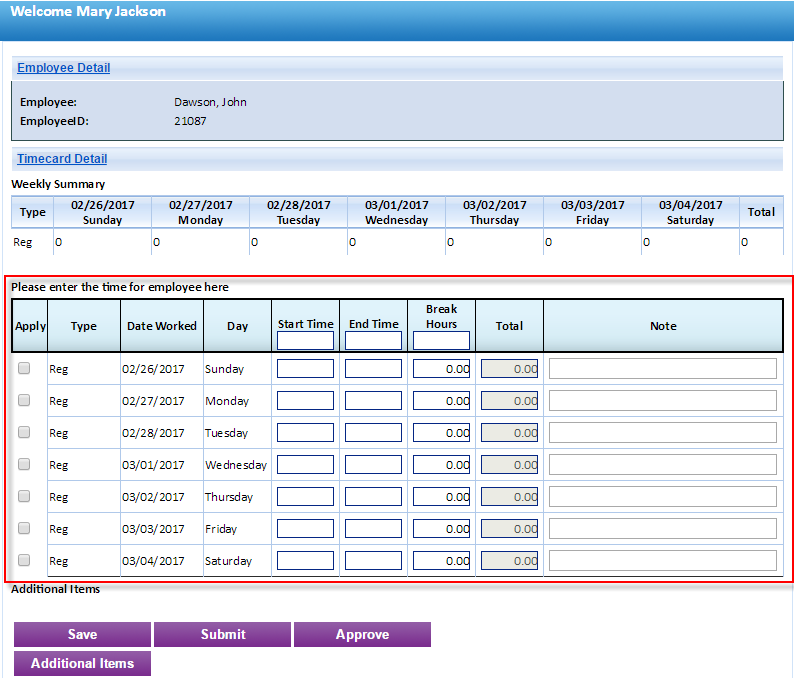This screenshot has height=678, width=794.
Task: Click Monday's Note field
Action: click(663, 401)
